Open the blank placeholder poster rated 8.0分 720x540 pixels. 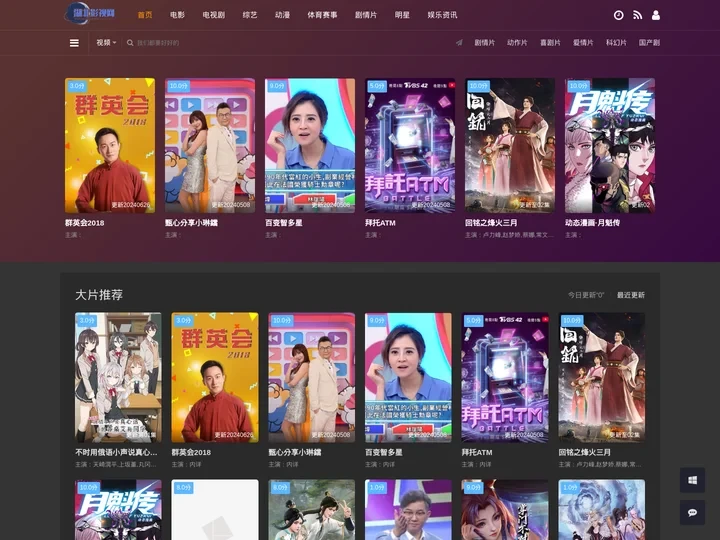point(215,510)
